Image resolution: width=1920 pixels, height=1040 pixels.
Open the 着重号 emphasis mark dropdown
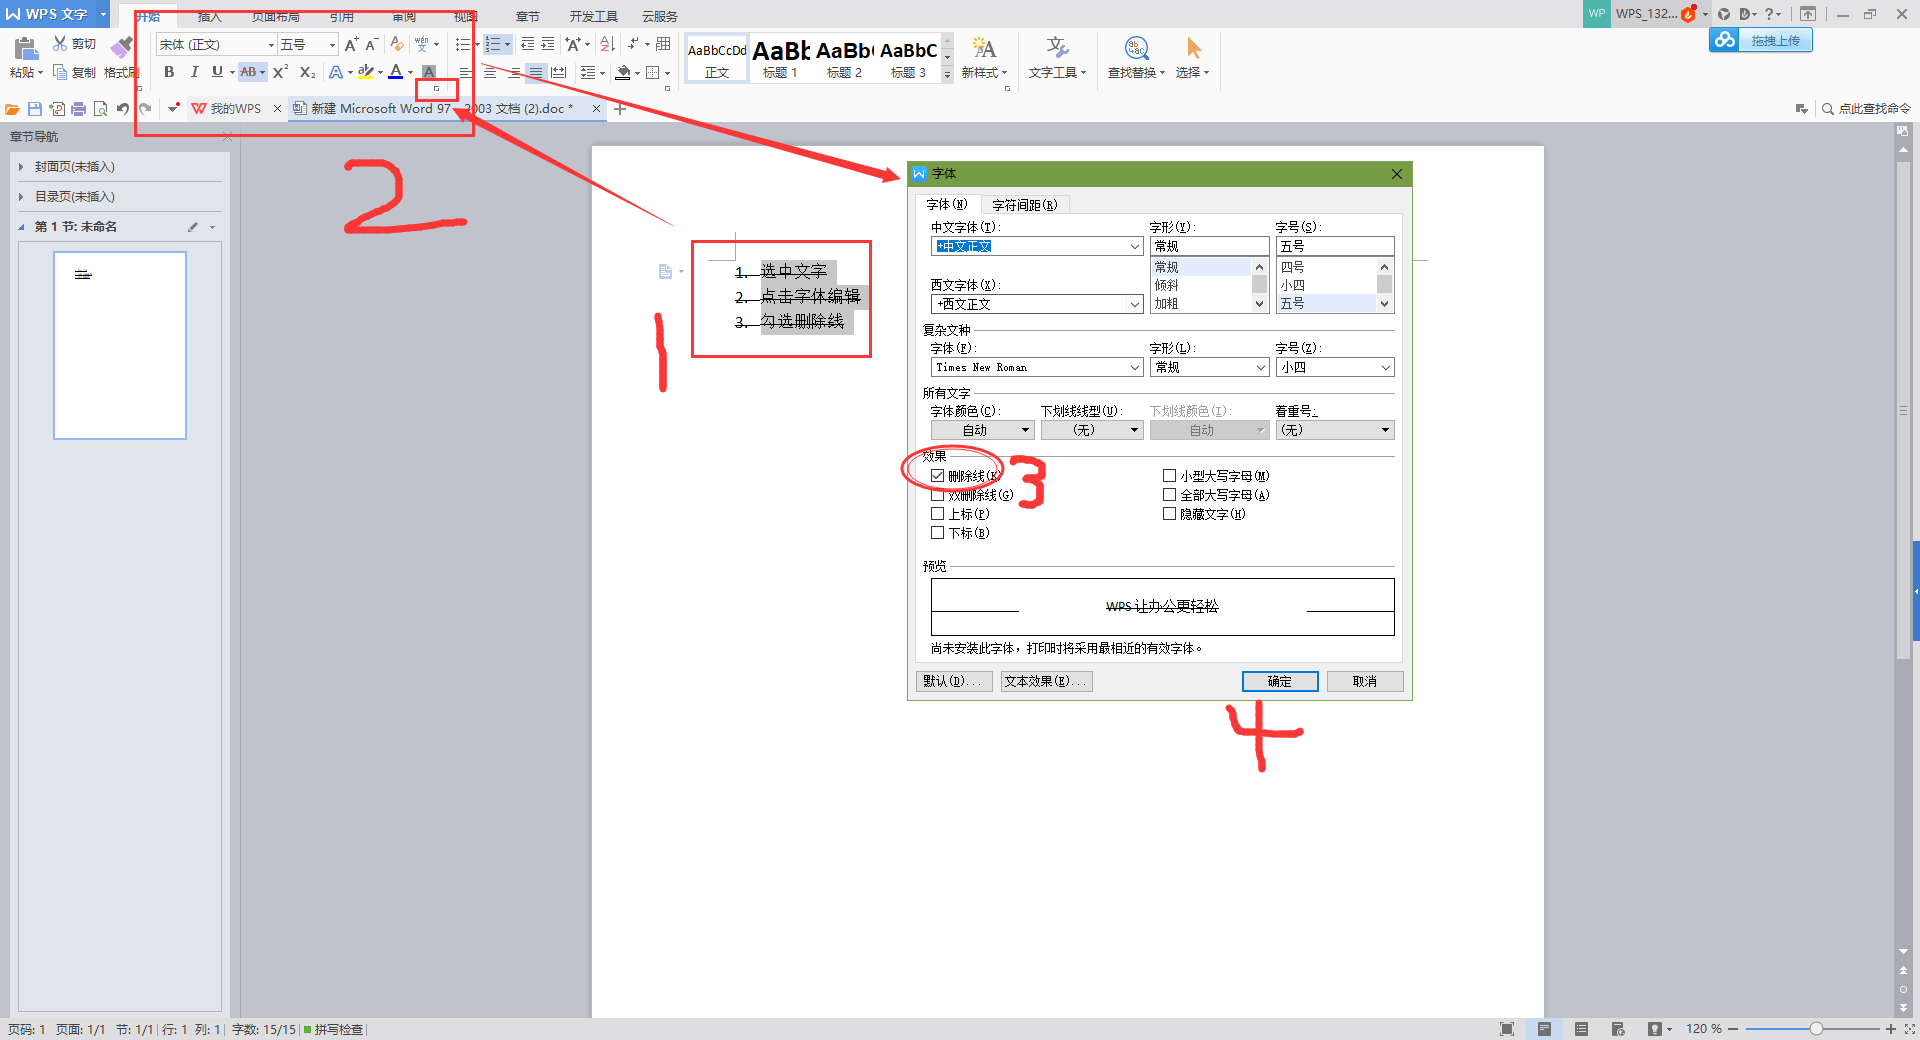click(x=1335, y=430)
